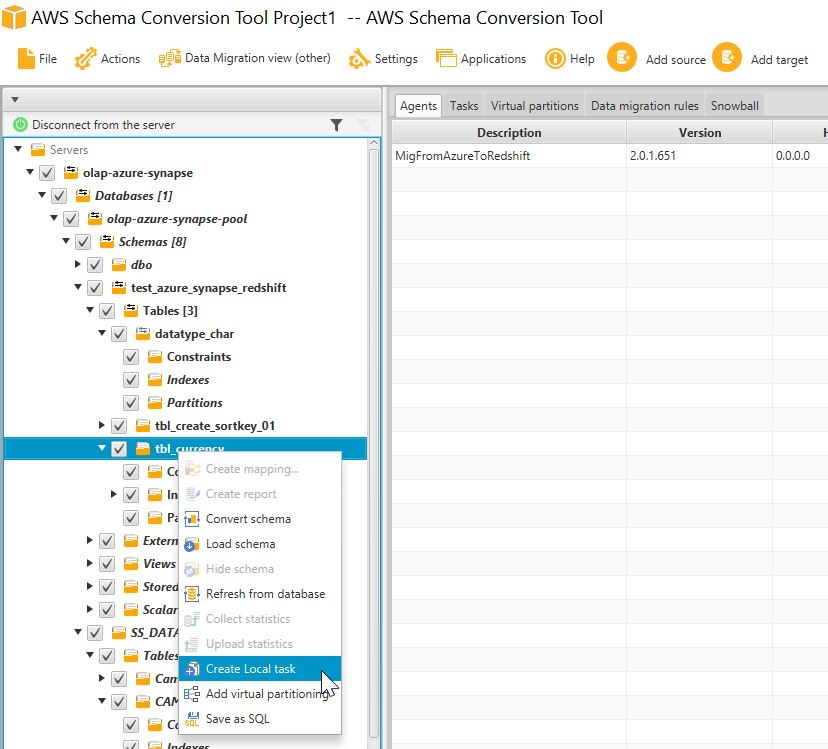The height and width of the screenshot is (749, 828).
Task: Select the MigFromAzureToRedshift agent row
Action: [462, 157]
